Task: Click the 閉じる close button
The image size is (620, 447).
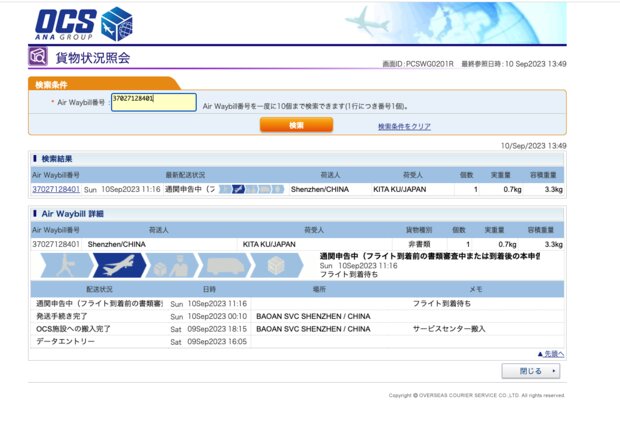Action: point(531,371)
